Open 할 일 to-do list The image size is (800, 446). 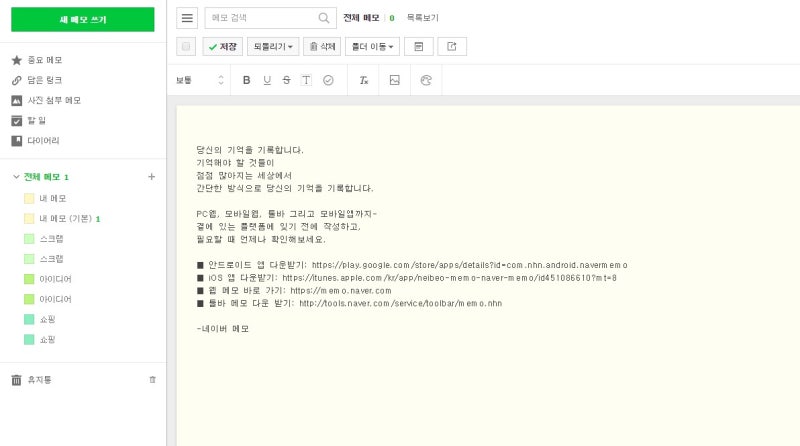36,120
